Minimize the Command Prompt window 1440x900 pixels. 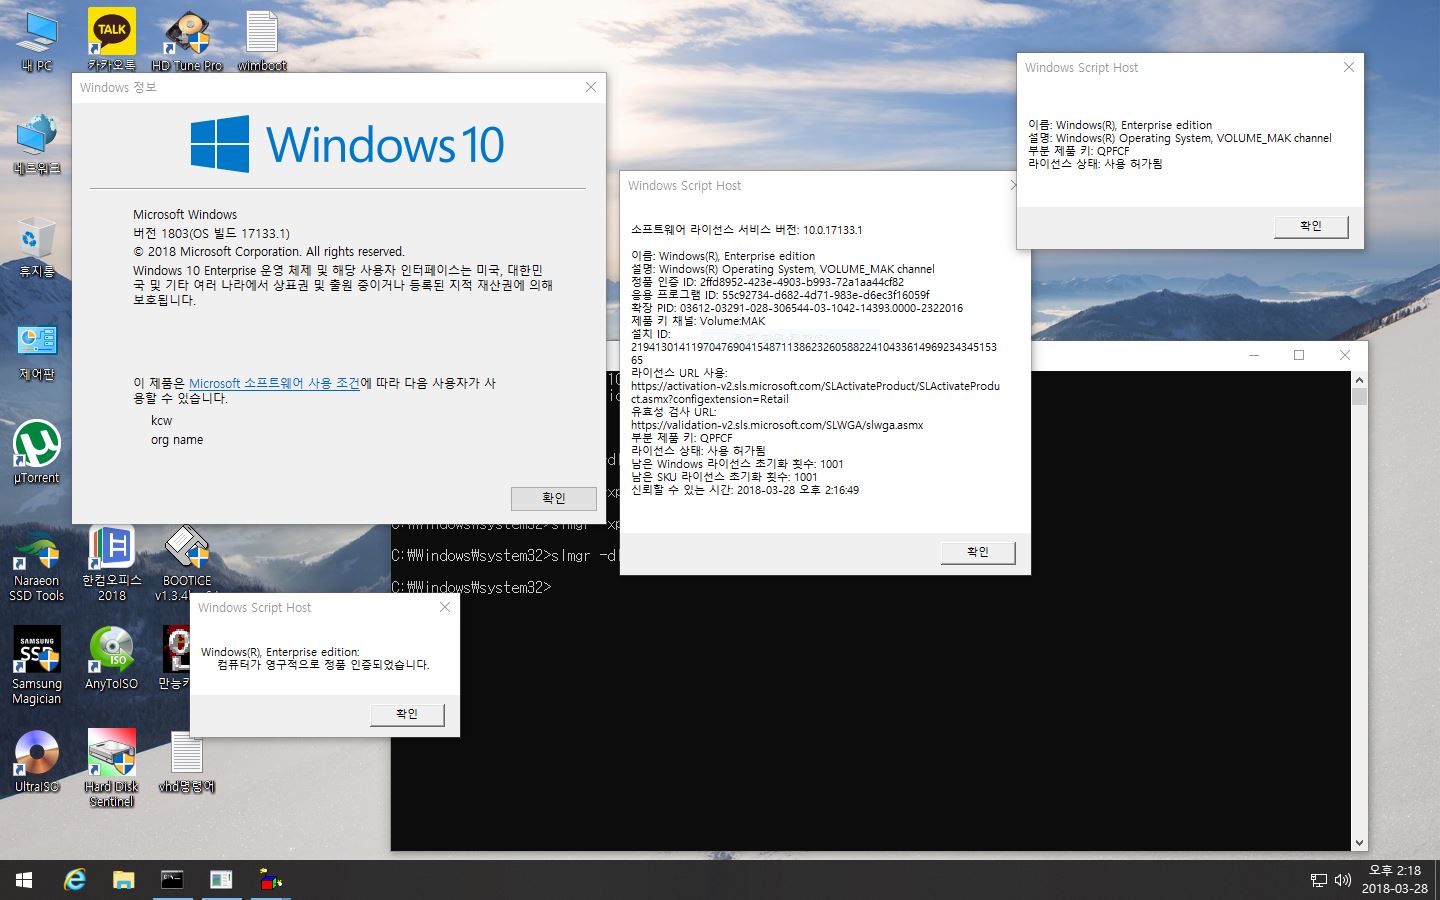click(x=1253, y=355)
